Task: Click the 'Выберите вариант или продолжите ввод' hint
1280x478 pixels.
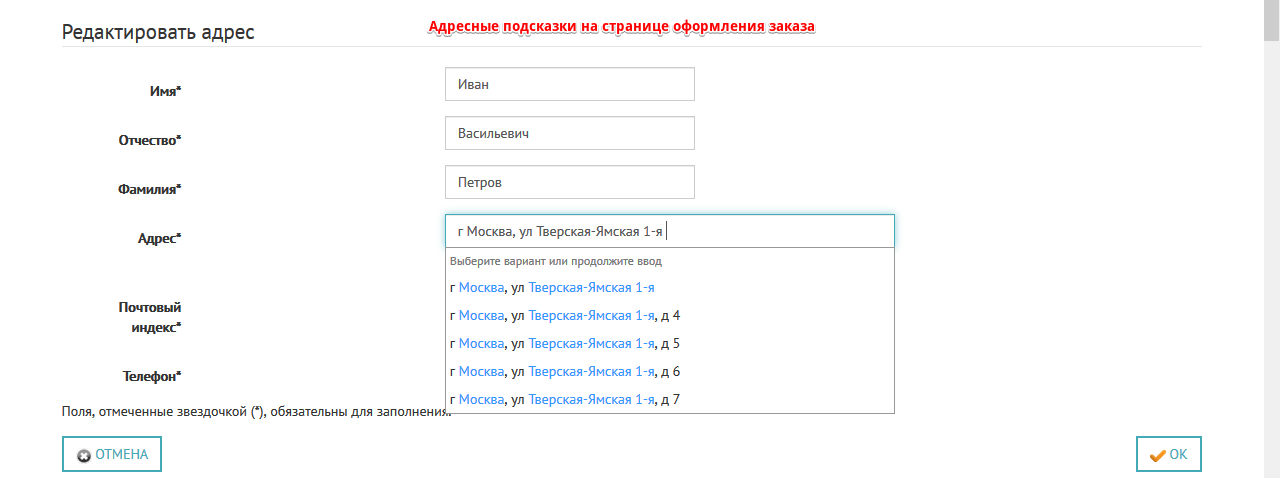Action: point(556,261)
